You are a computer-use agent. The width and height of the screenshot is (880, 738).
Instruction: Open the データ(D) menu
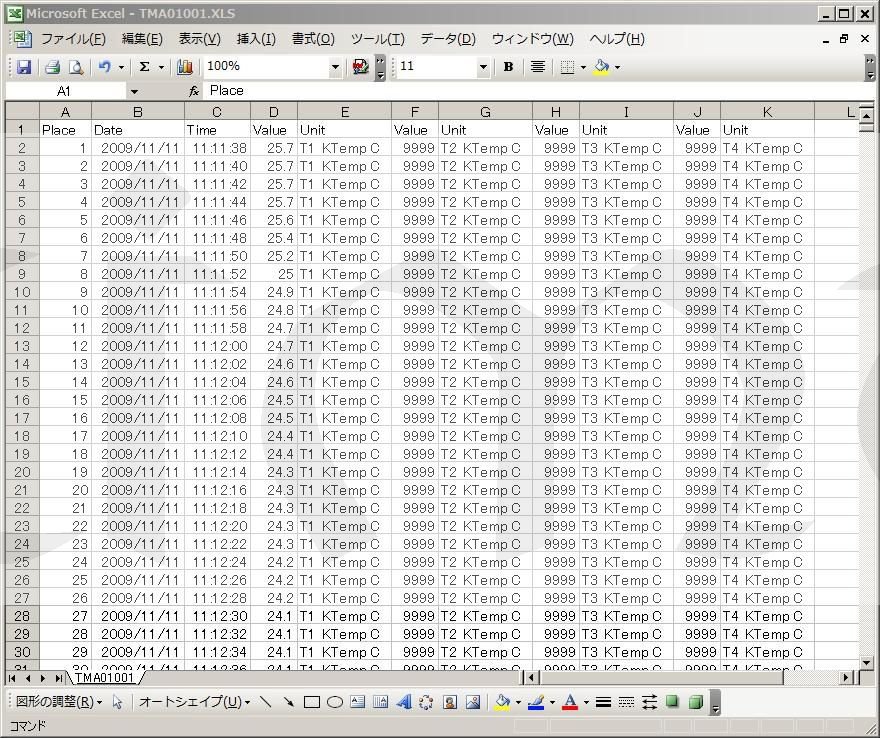pos(447,39)
